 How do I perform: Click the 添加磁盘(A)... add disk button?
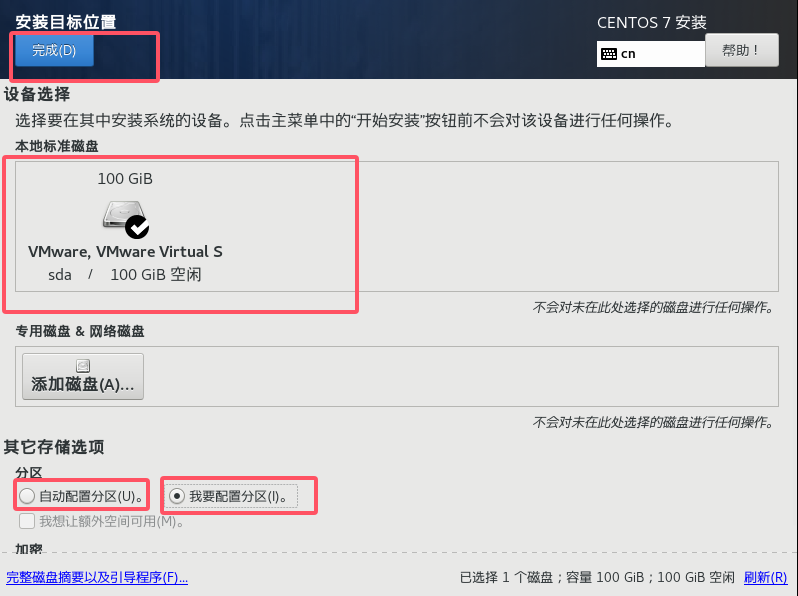click(83, 377)
